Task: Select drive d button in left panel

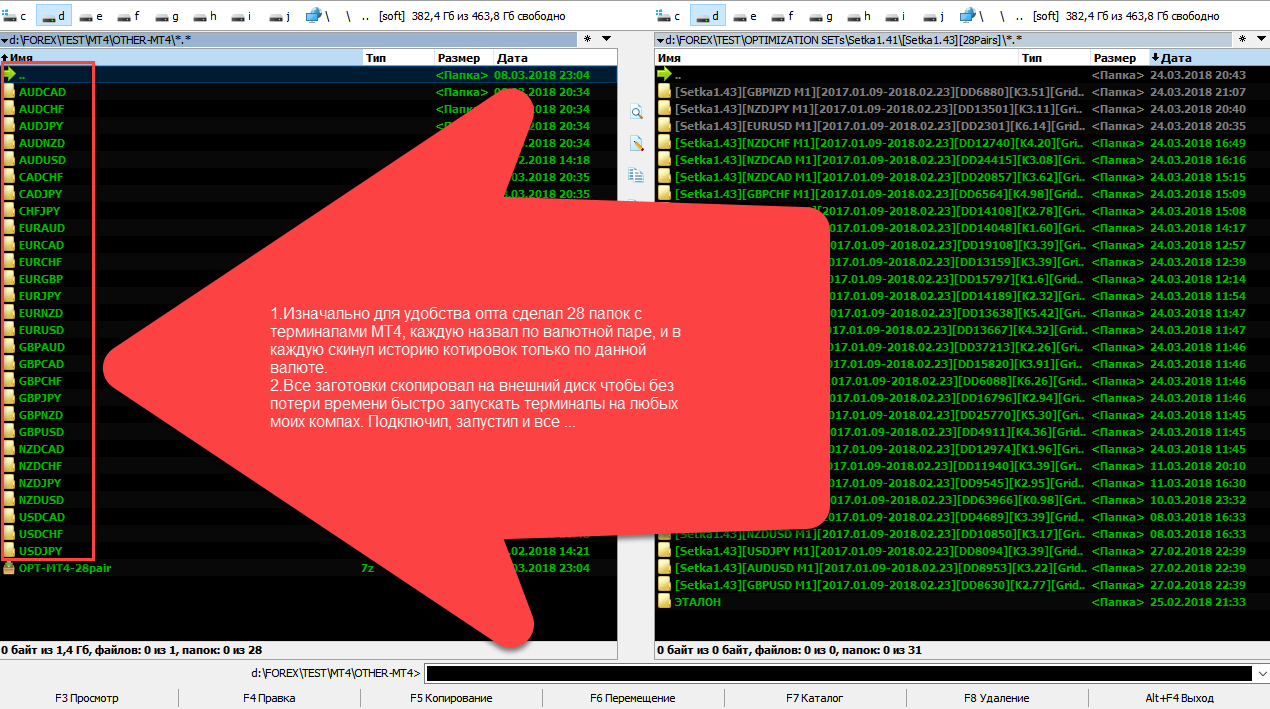Action: [54, 15]
